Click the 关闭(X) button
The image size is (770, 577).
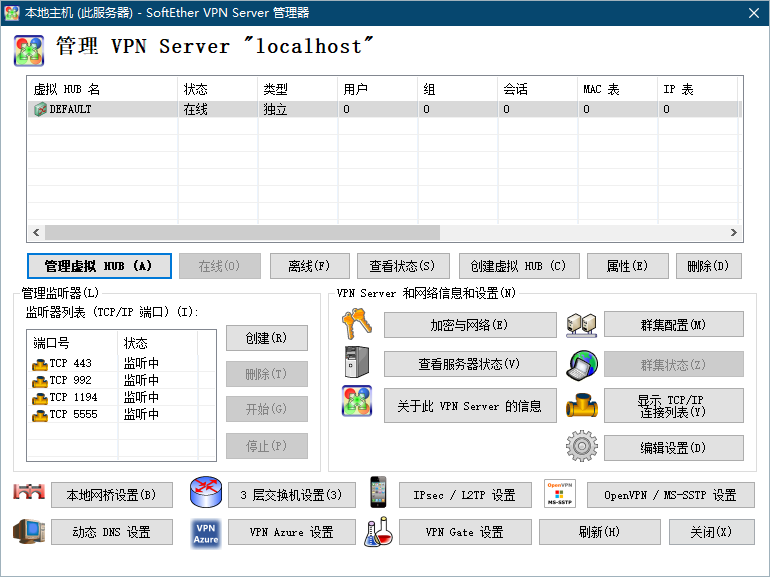tap(712, 532)
